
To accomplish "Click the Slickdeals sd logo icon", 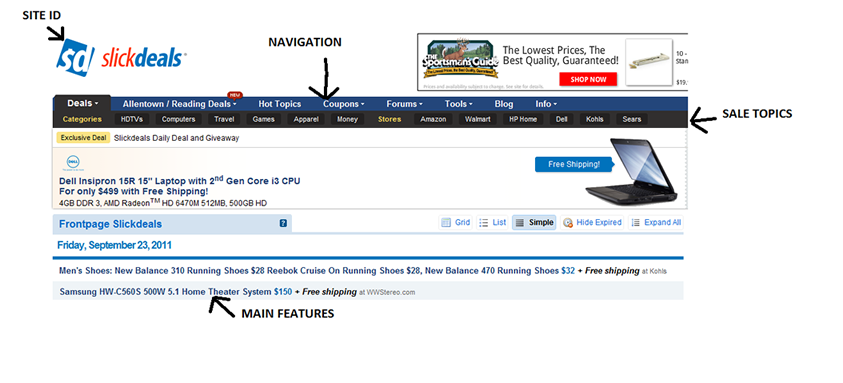I will (x=75, y=57).
